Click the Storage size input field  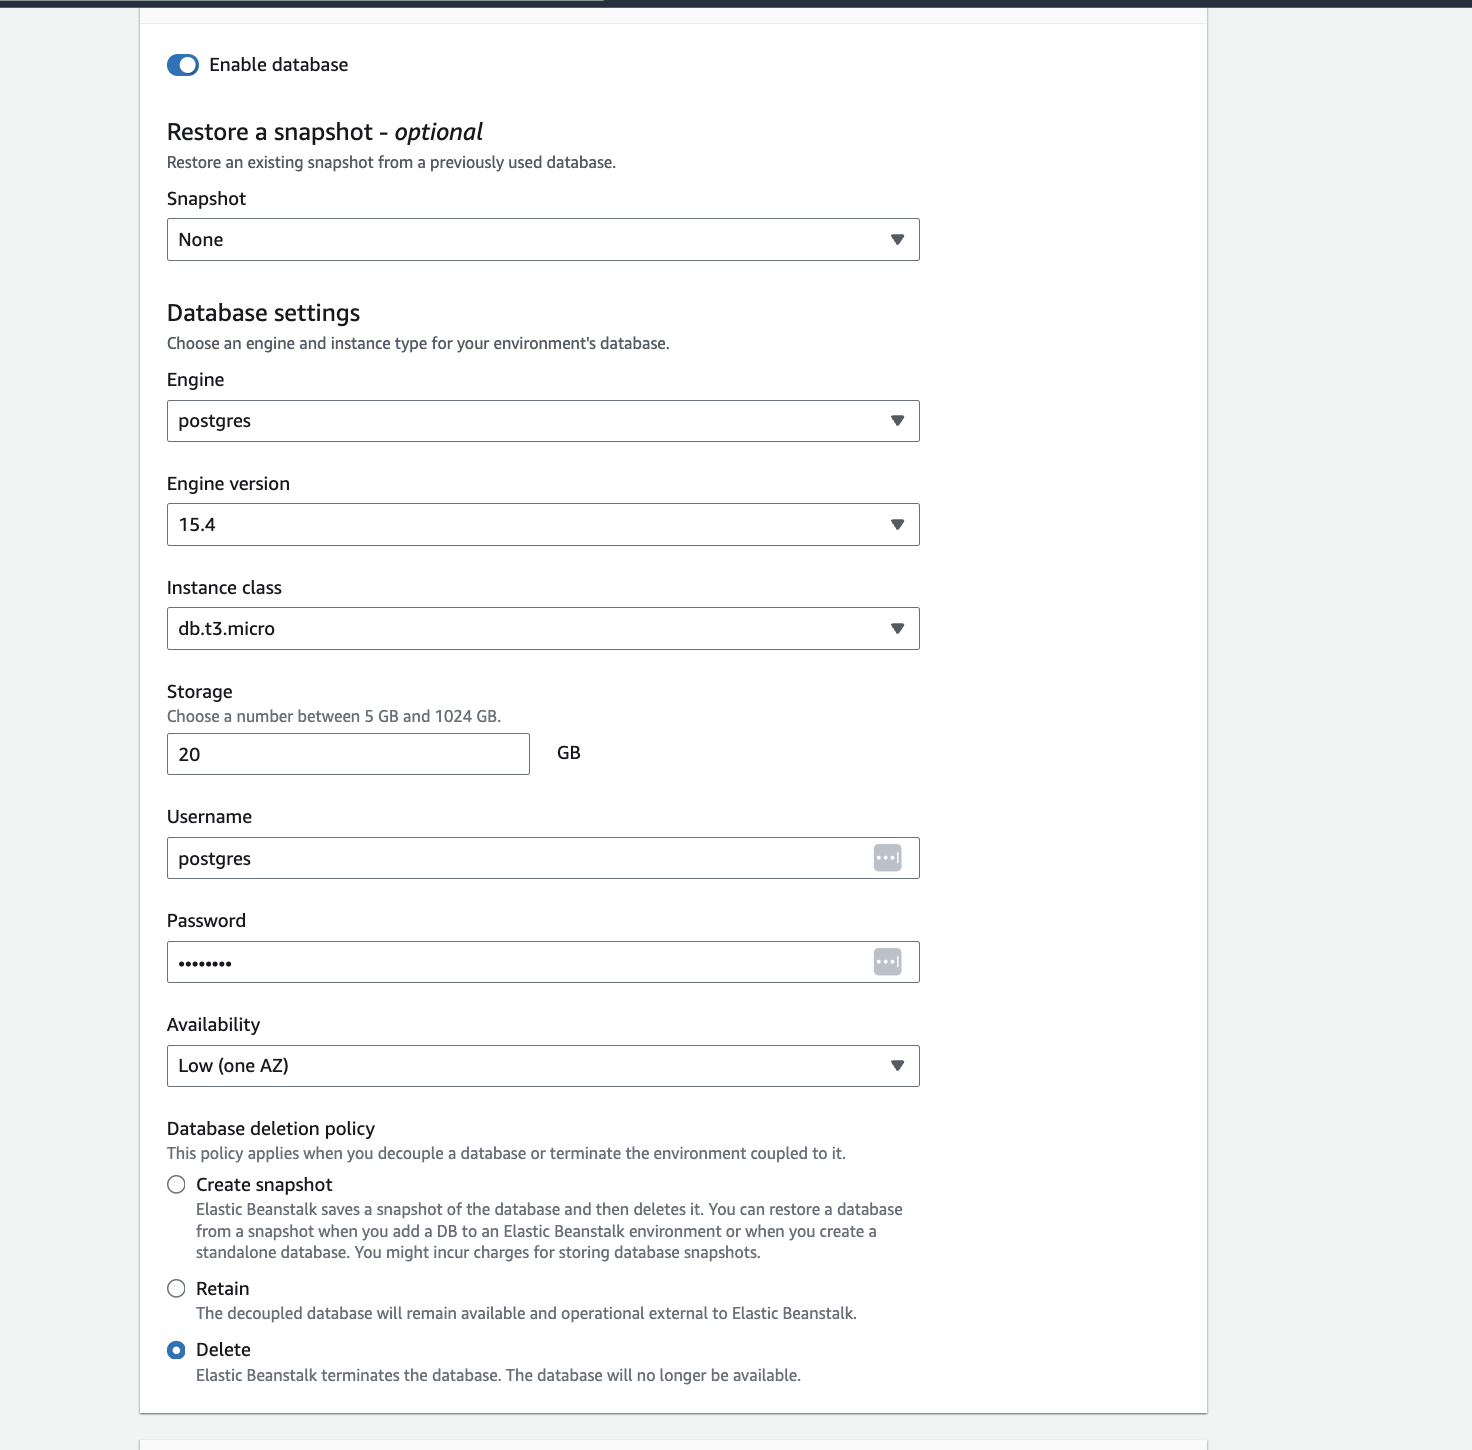[x=348, y=754]
